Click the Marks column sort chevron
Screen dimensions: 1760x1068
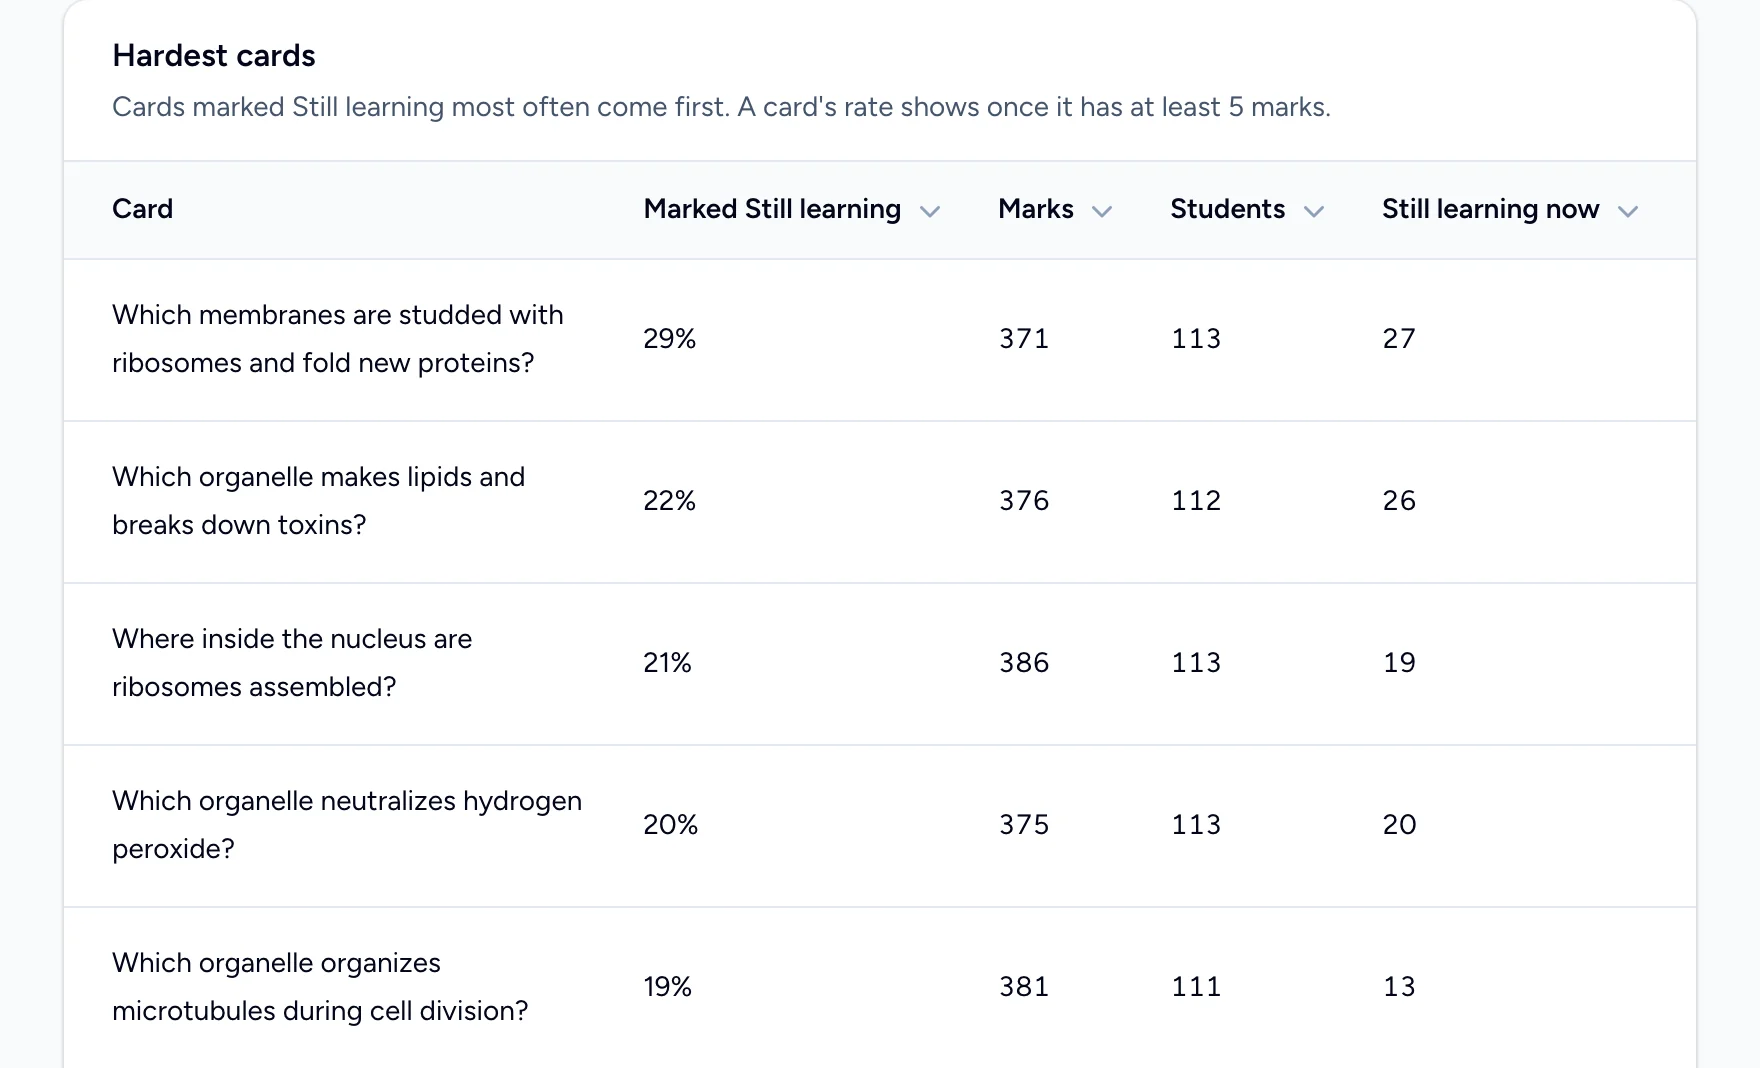pos(1102,211)
